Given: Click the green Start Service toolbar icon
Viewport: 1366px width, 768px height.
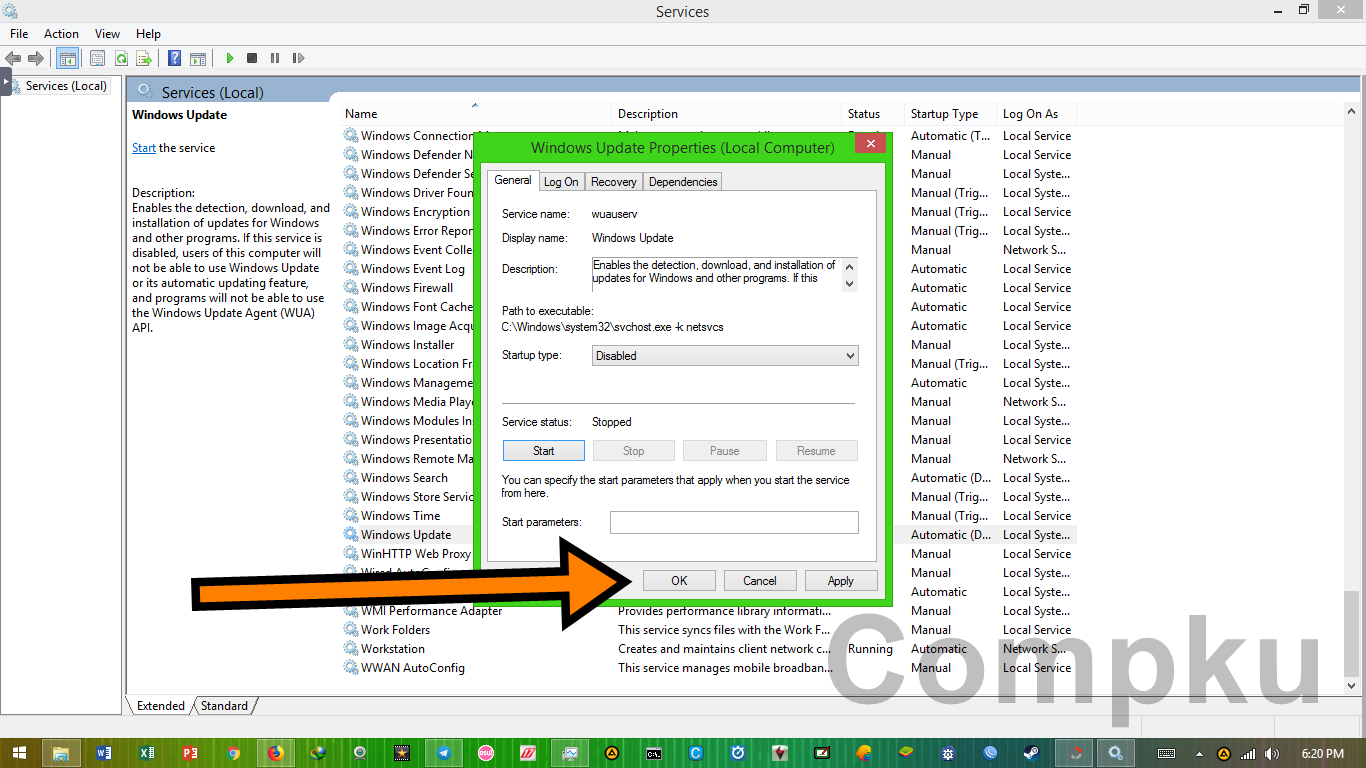Looking at the screenshot, I should pos(229,59).
